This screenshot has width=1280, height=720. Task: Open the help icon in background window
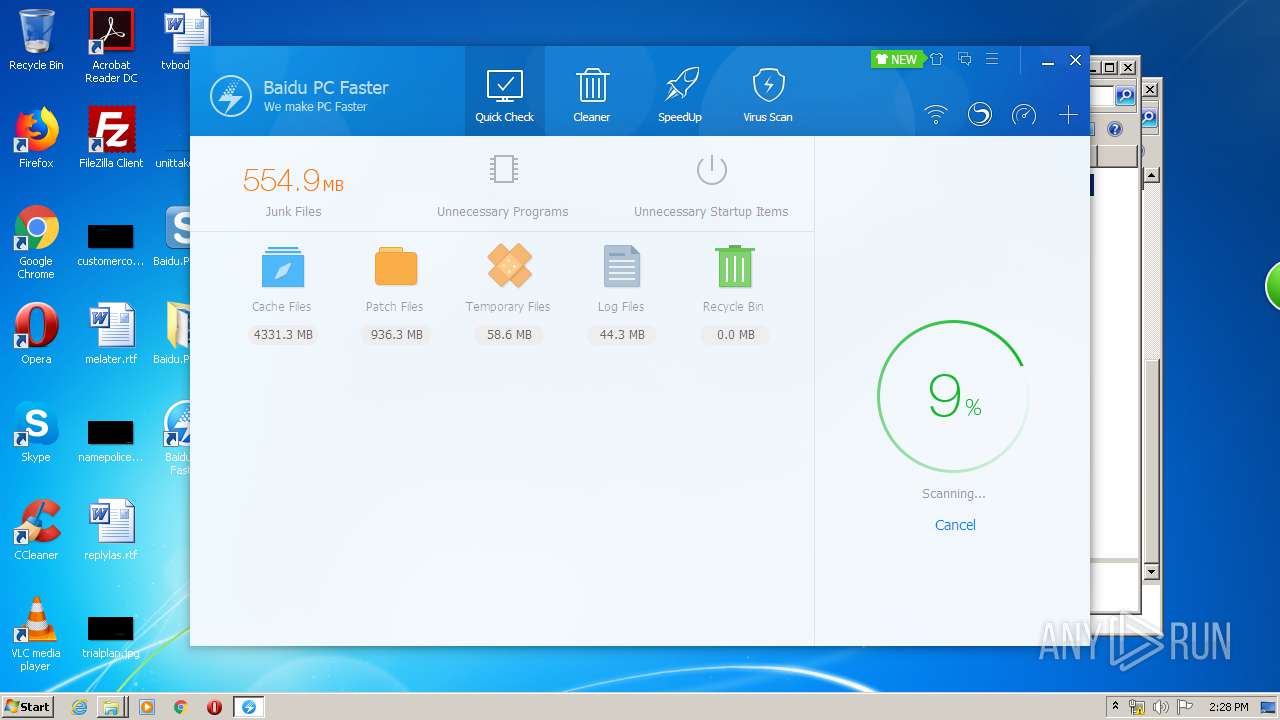(x=1115, y=130)
